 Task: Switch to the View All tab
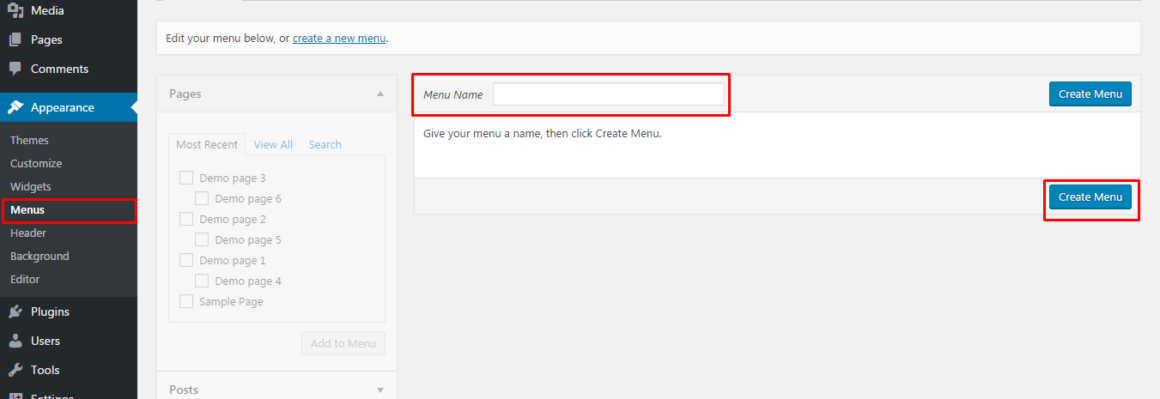[x=273, y=144]
